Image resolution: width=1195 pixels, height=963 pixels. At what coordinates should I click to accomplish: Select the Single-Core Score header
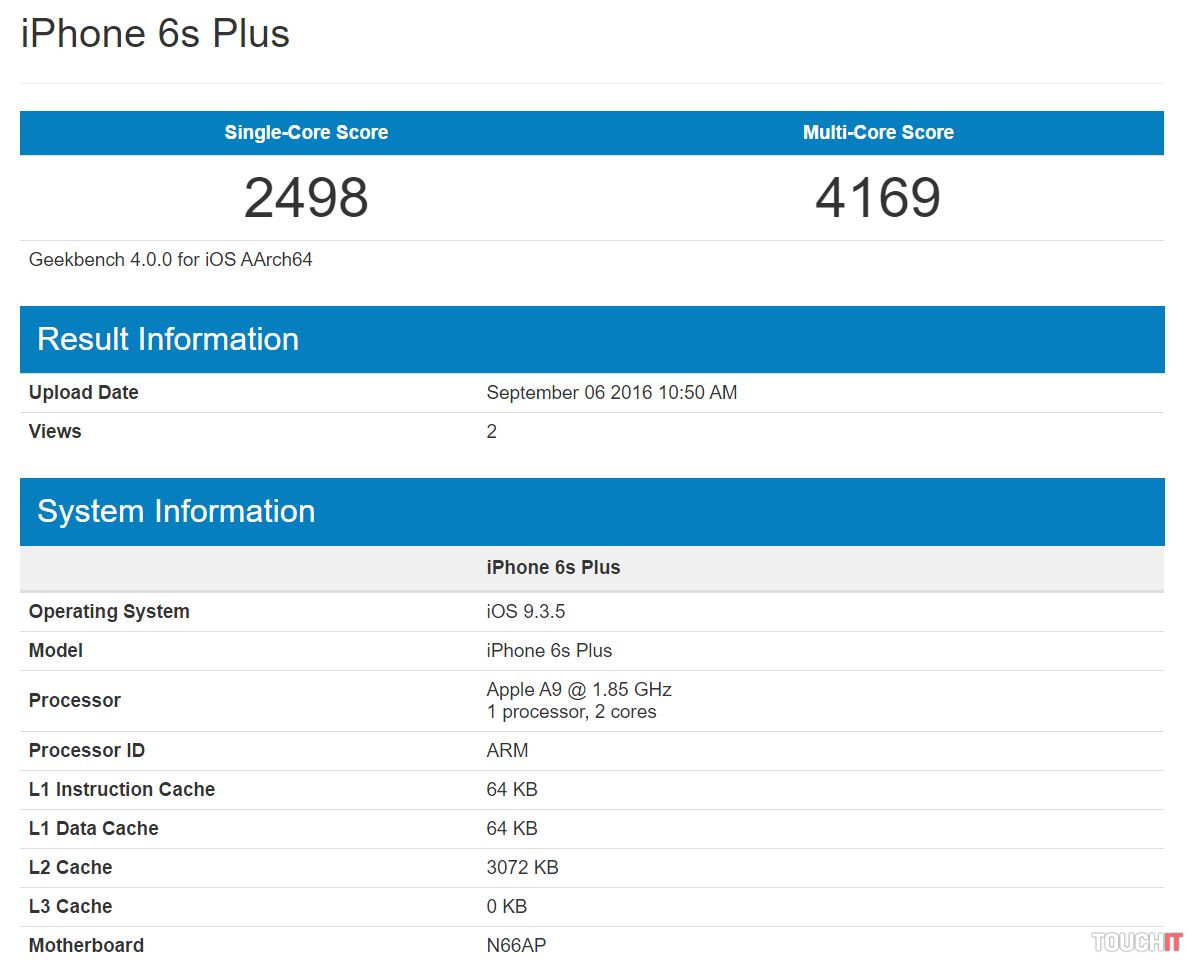pos(306,133)
